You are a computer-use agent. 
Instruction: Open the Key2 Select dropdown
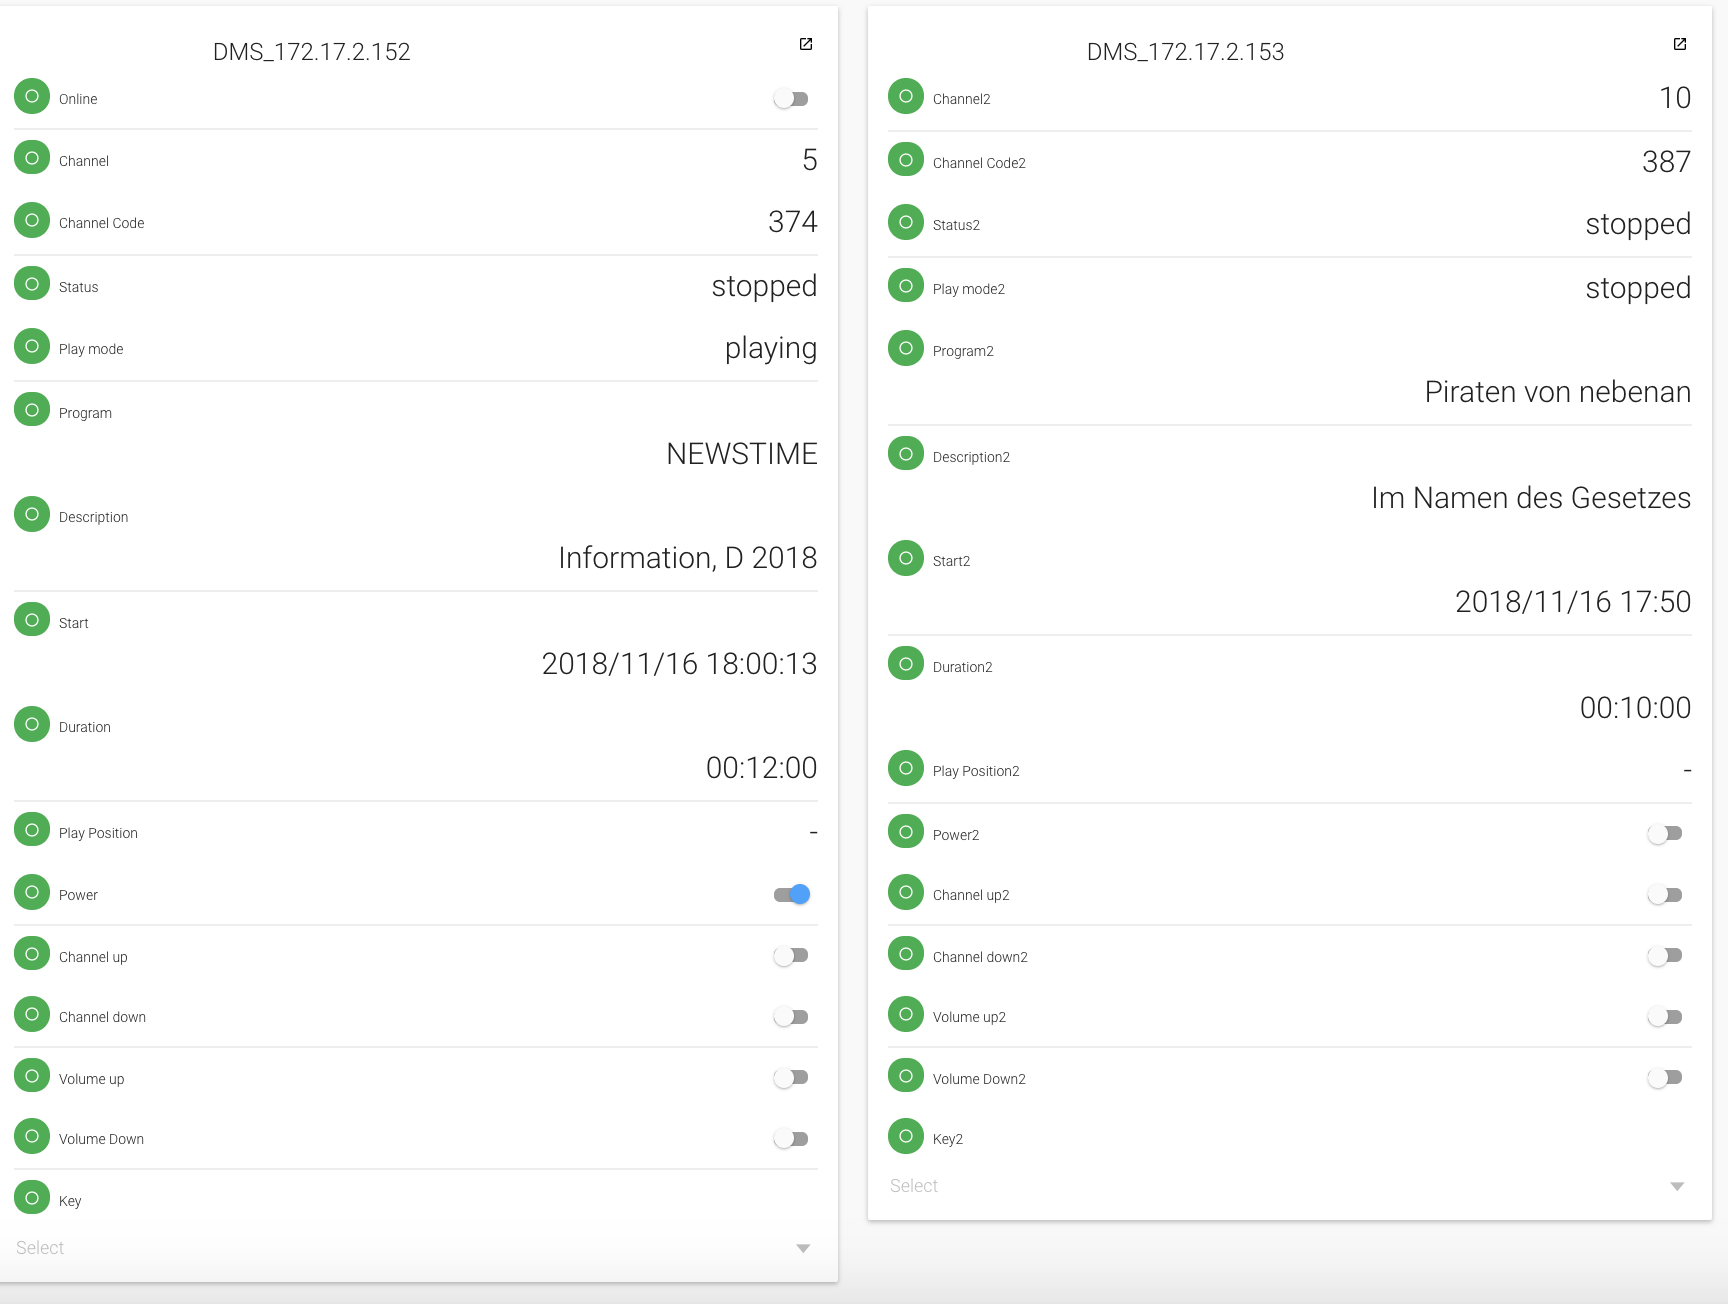[x=1290, y=1186]
